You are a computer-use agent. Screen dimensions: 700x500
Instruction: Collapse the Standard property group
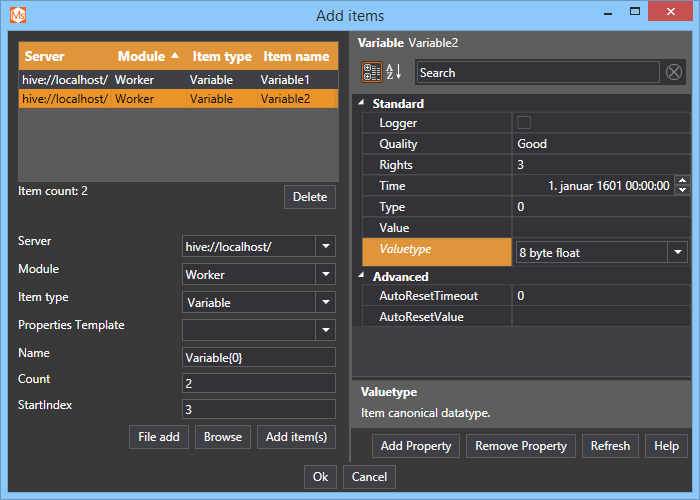coord(361,104)
